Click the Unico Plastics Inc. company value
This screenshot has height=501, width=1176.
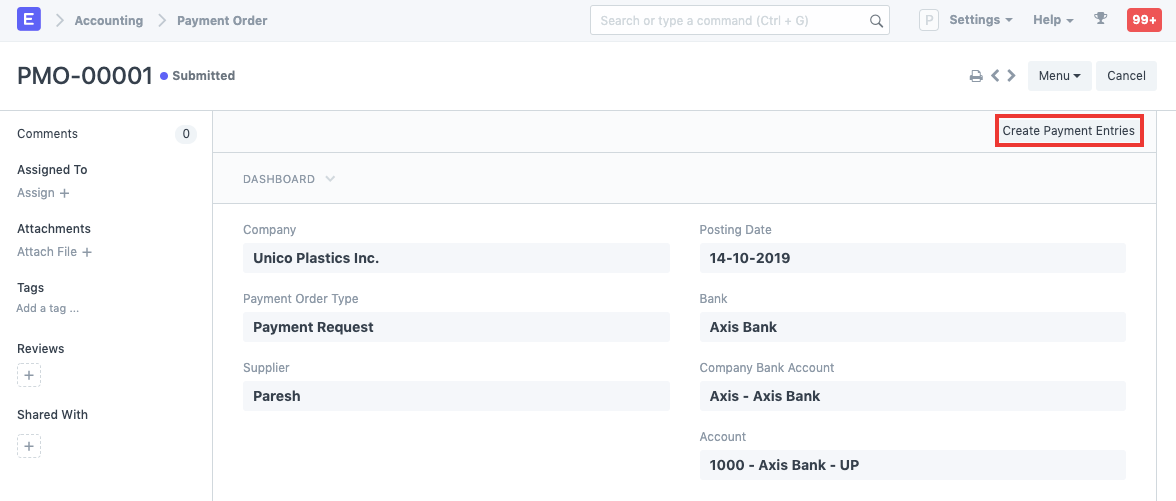click(456, 258)
